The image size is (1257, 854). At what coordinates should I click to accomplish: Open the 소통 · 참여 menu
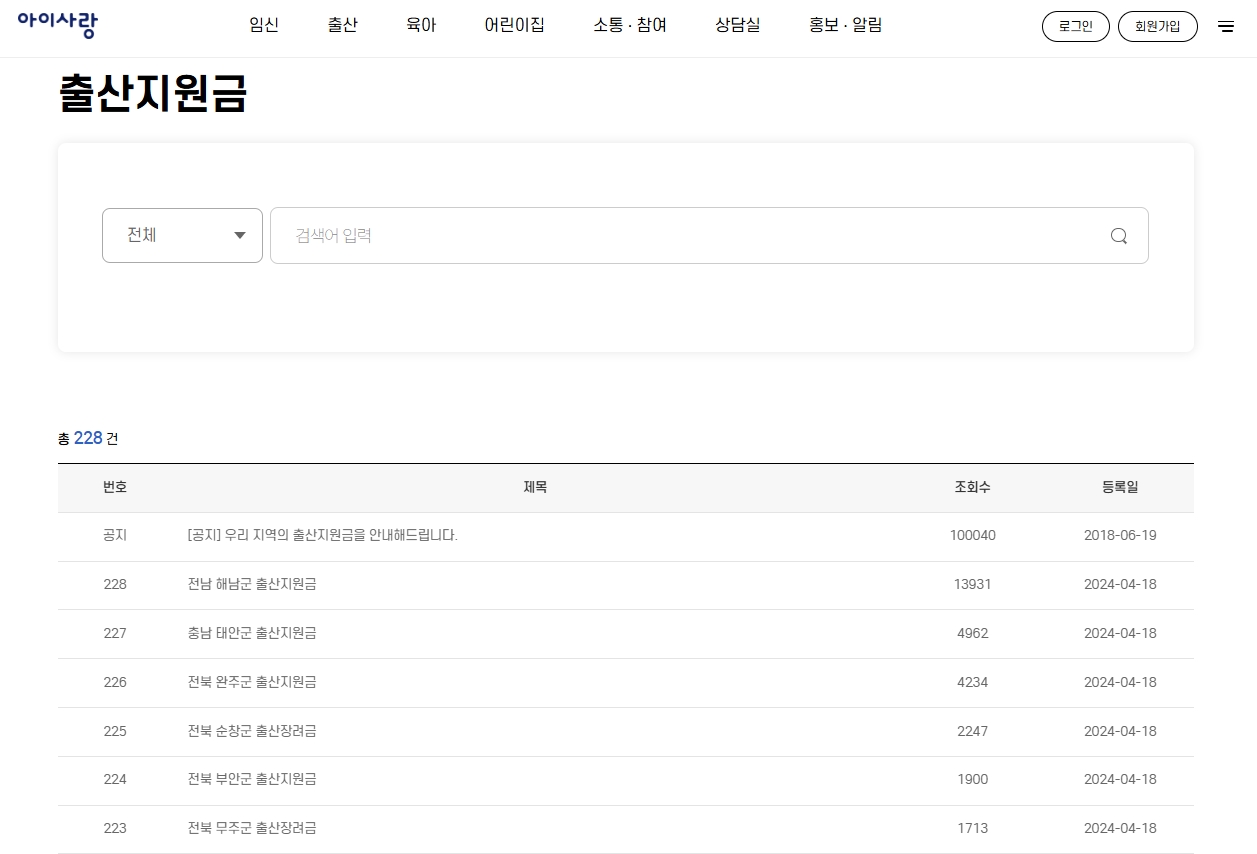point(630,25)
